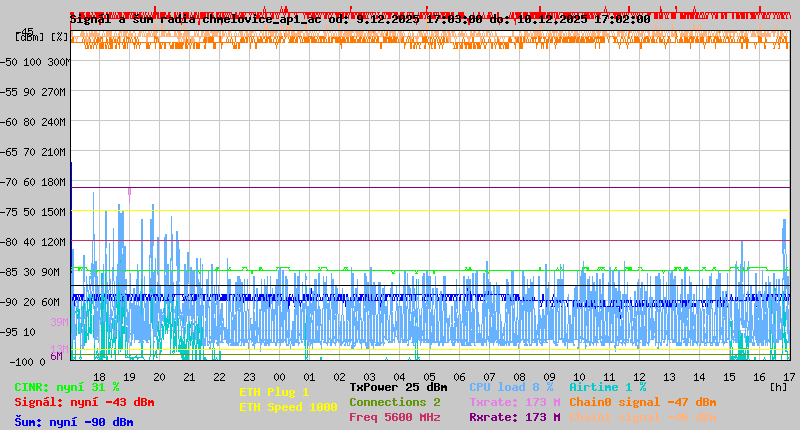The width and height of the screenshot is (800, 430).
Task: Click the Connections 2 legend entry
Action: coord(395,402)
